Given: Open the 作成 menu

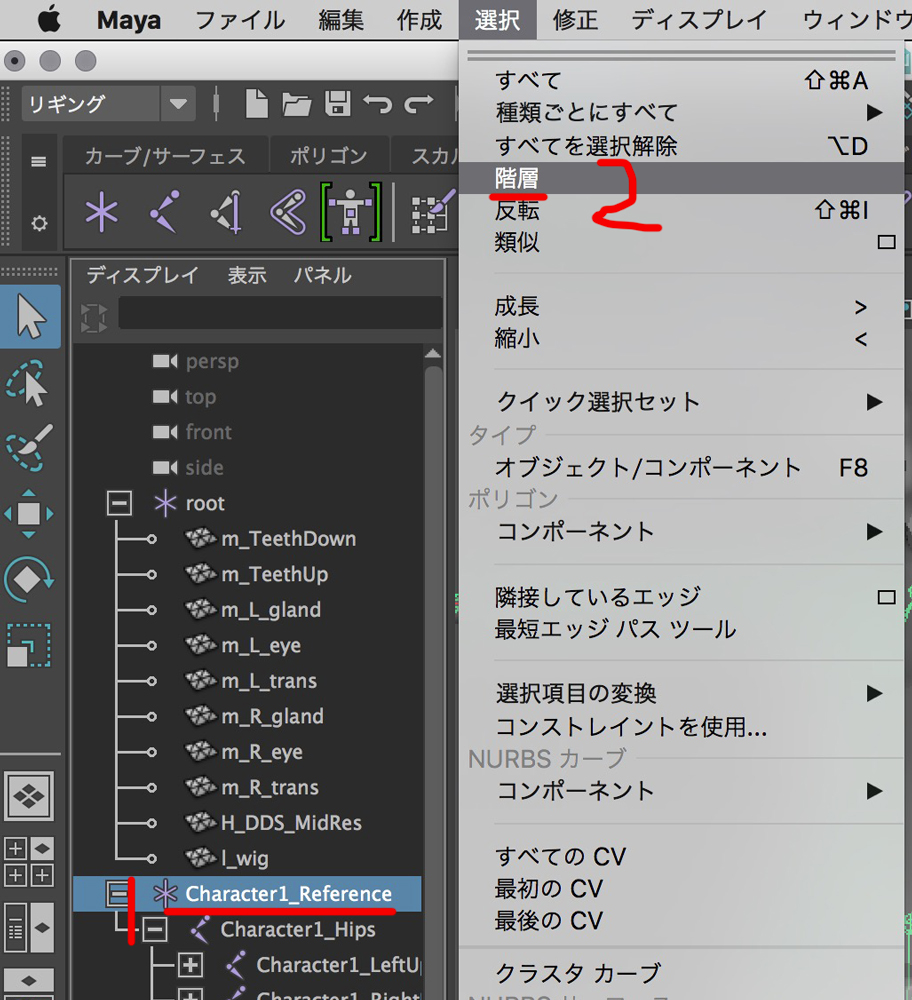Looking at the screenshot, I should (x=419, y=20).
